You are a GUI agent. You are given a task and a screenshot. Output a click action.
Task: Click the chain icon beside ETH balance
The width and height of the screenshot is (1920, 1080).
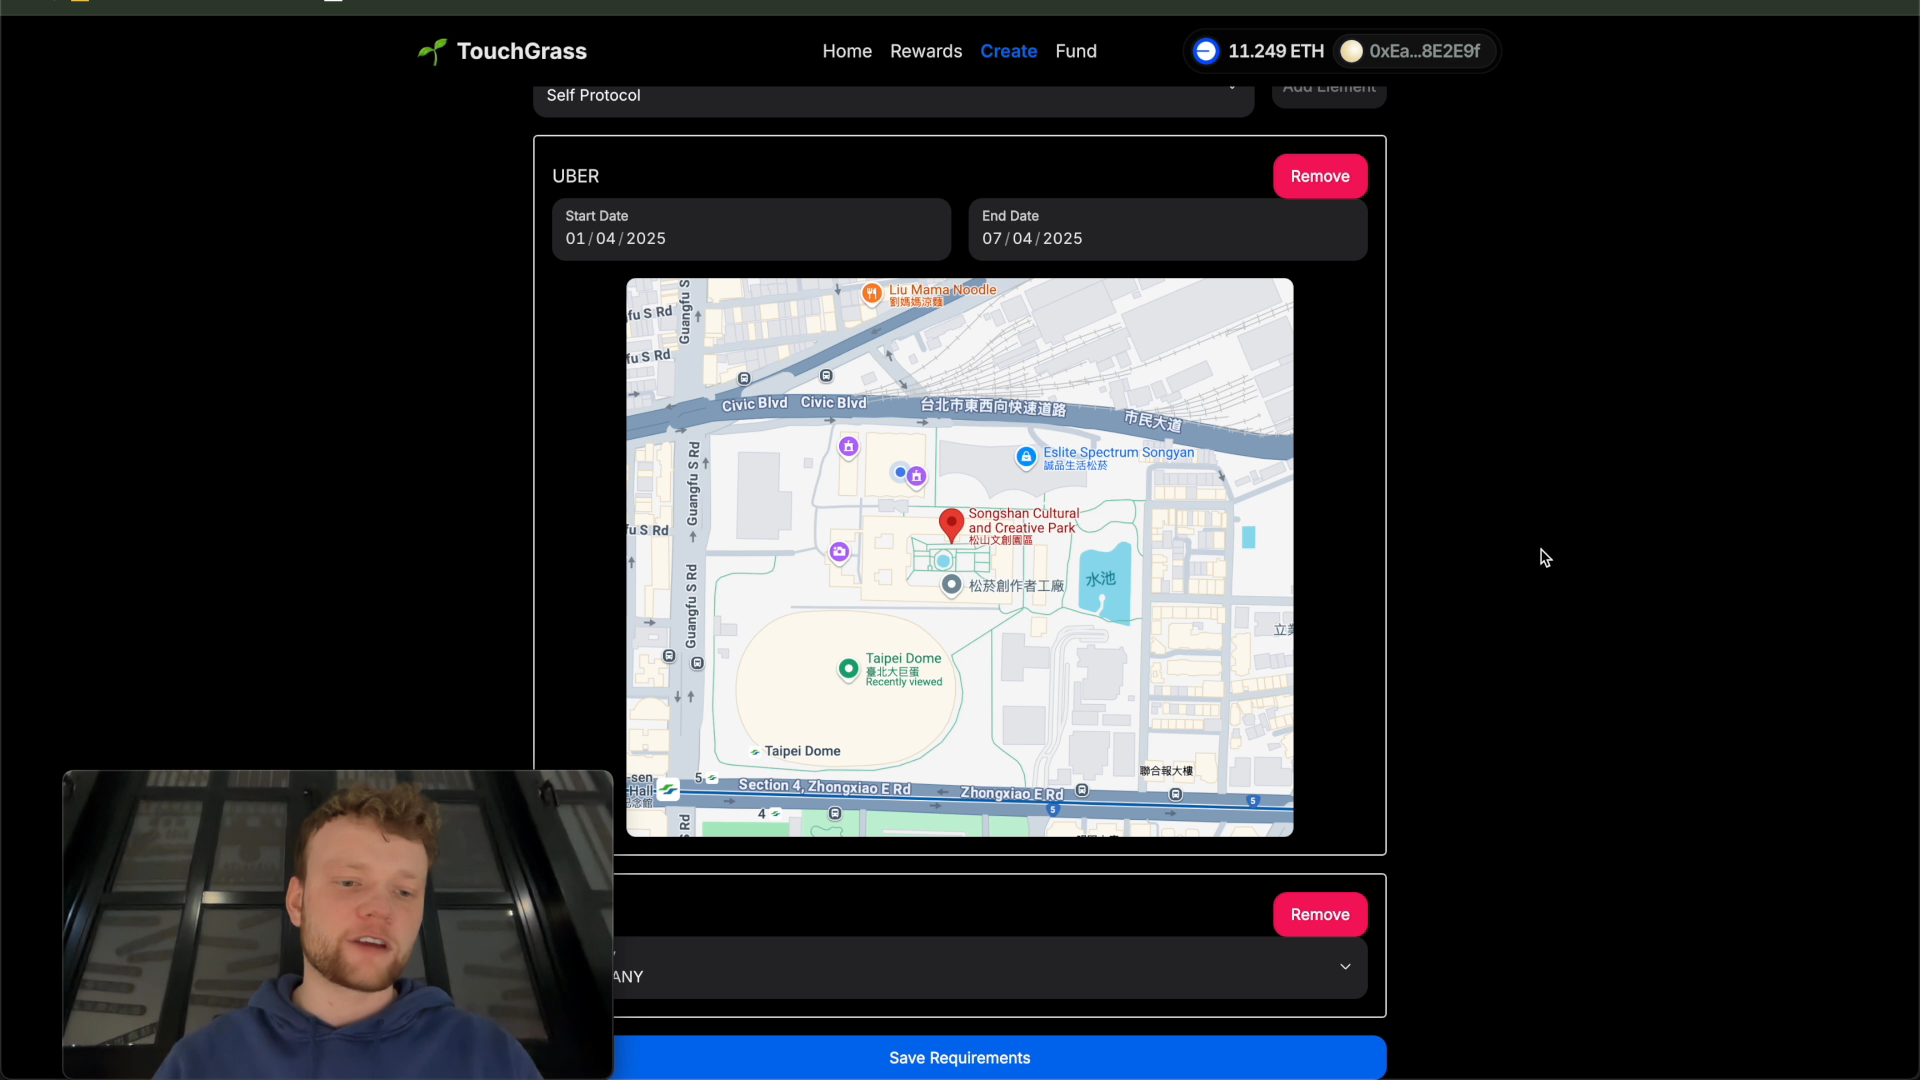point(1206,51)
